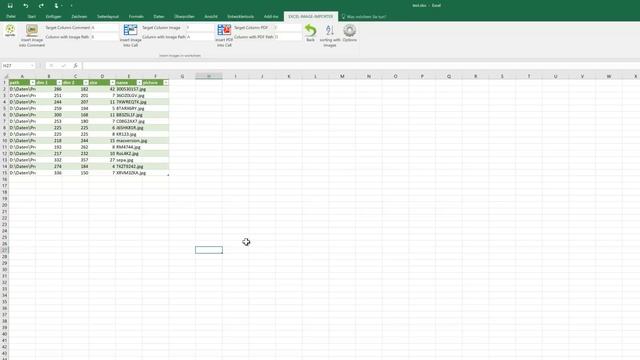
Task: Open the filter dropdown on the dim 2 header
Action: (86, 83)
